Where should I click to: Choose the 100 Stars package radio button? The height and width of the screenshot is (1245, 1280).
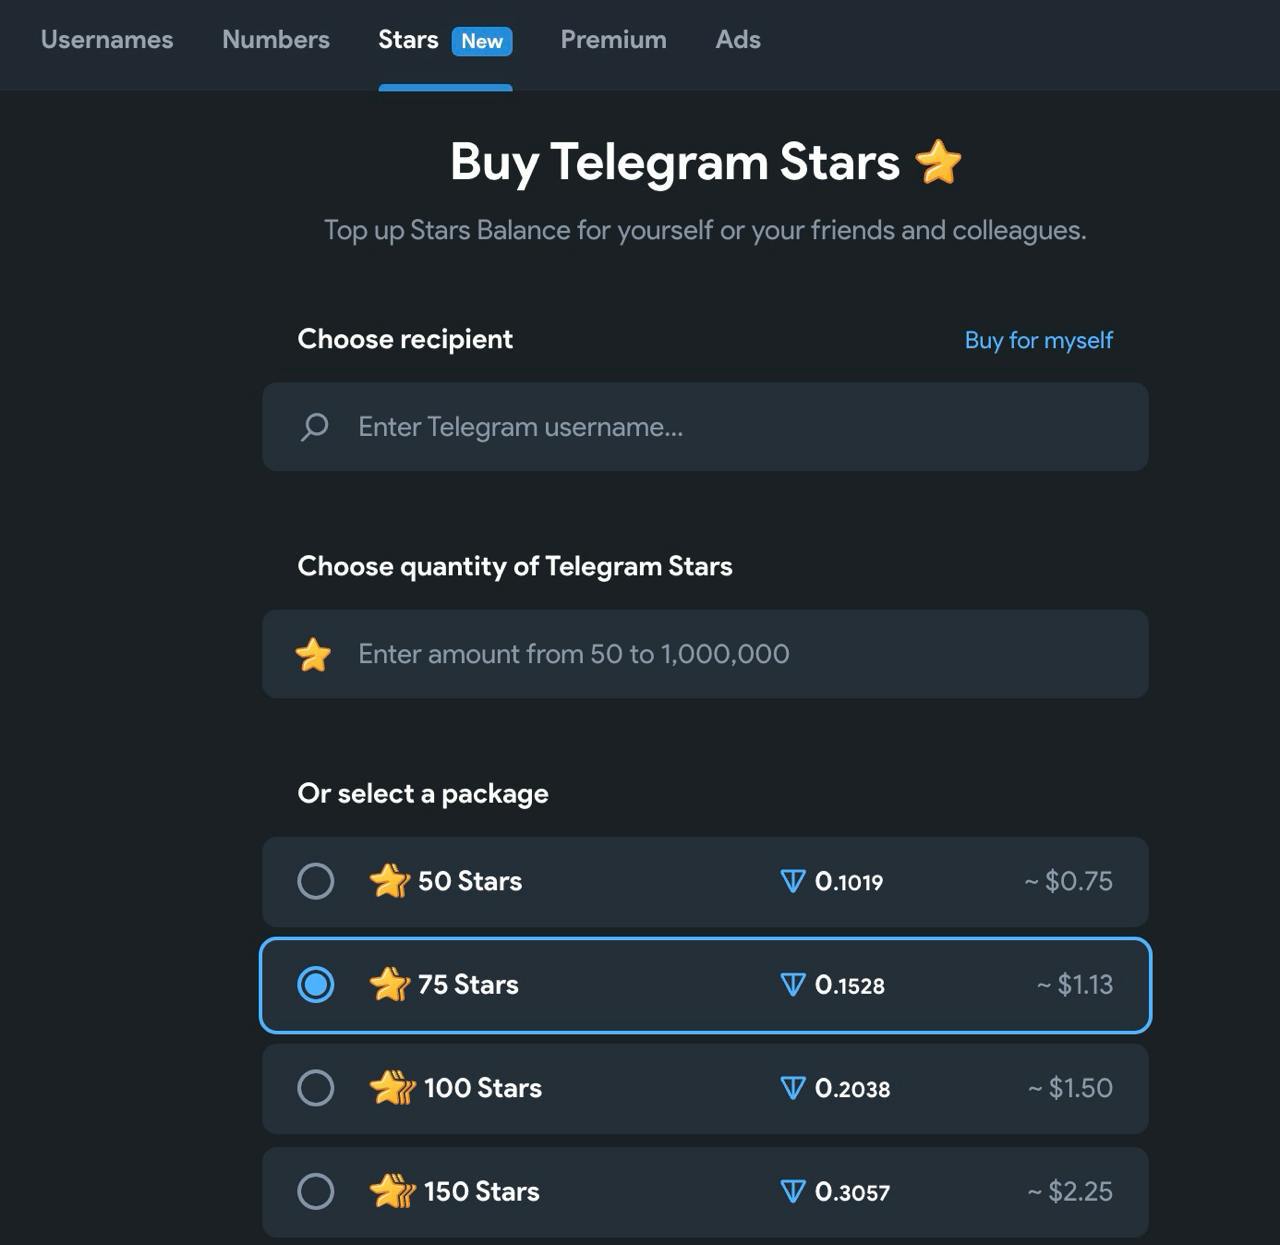click(x=316, y=1088)
